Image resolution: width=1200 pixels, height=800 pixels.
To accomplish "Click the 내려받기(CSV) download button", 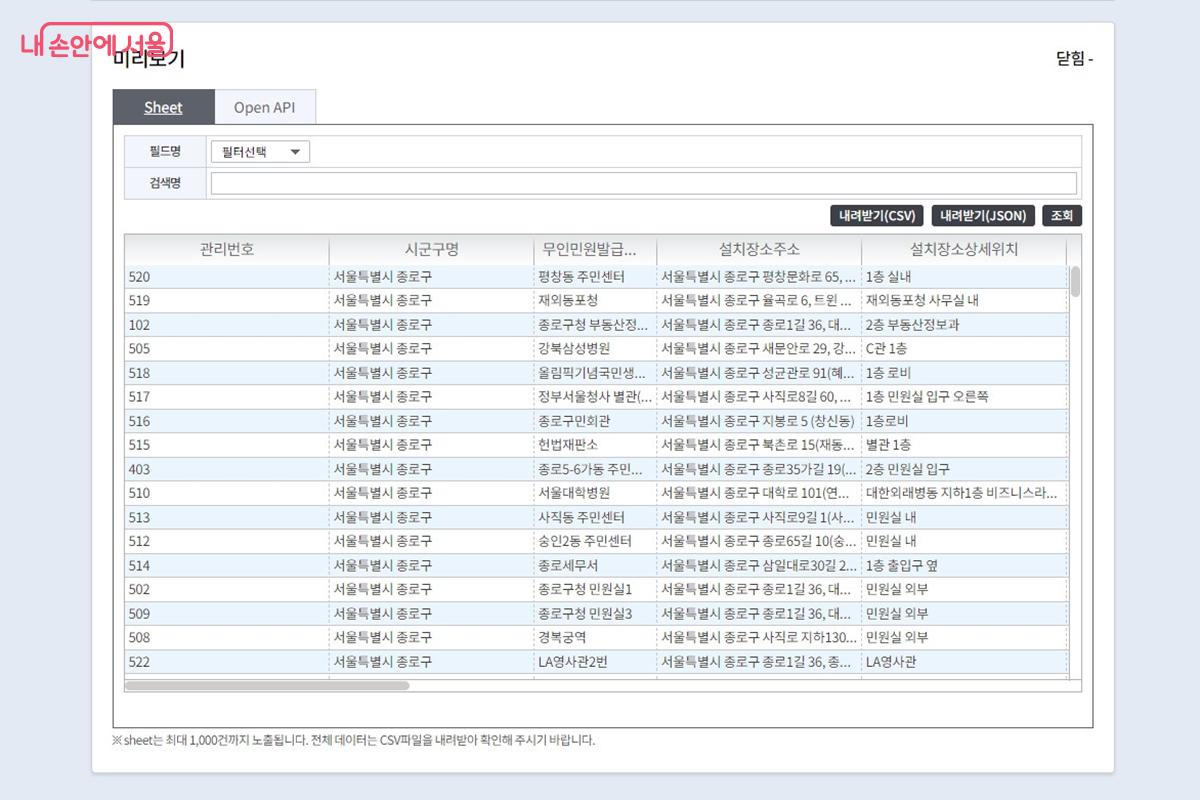I will point(877,216).
